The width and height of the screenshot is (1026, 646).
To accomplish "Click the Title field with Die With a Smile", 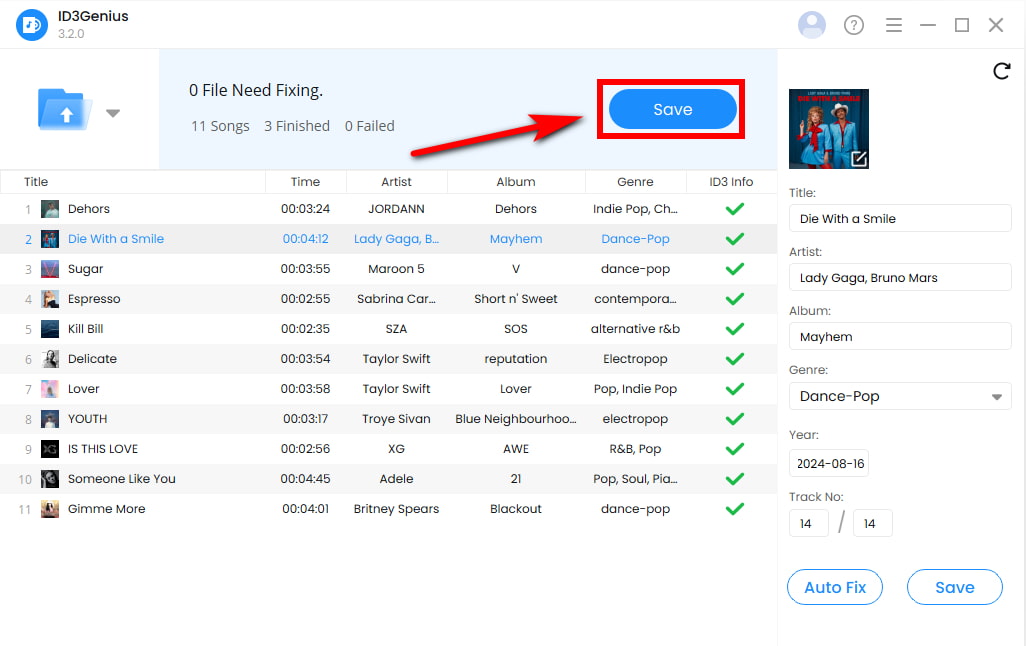I will 900,219.
